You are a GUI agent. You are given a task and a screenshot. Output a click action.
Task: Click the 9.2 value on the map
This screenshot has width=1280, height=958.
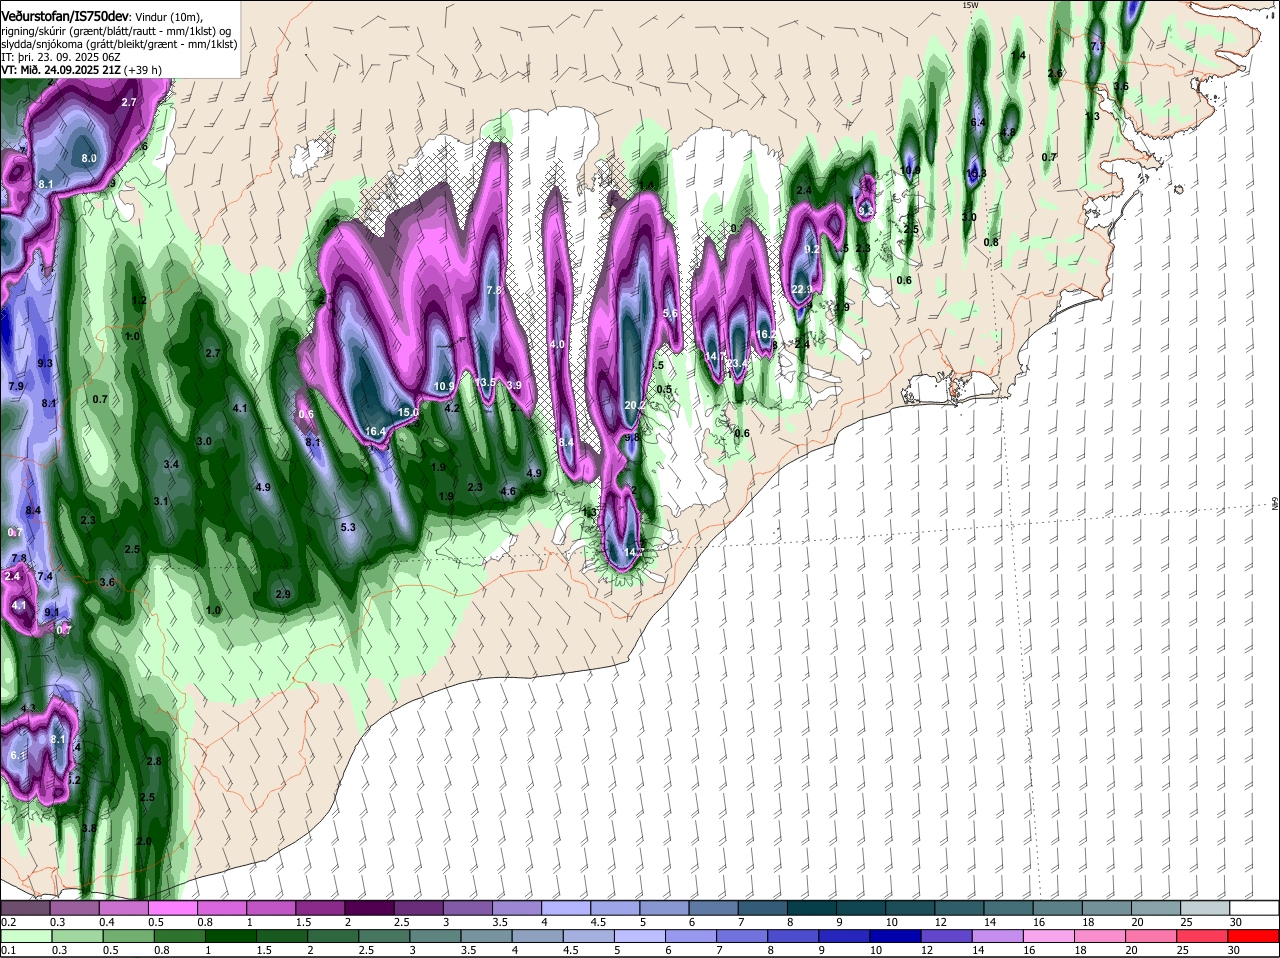tap(812, 250)
